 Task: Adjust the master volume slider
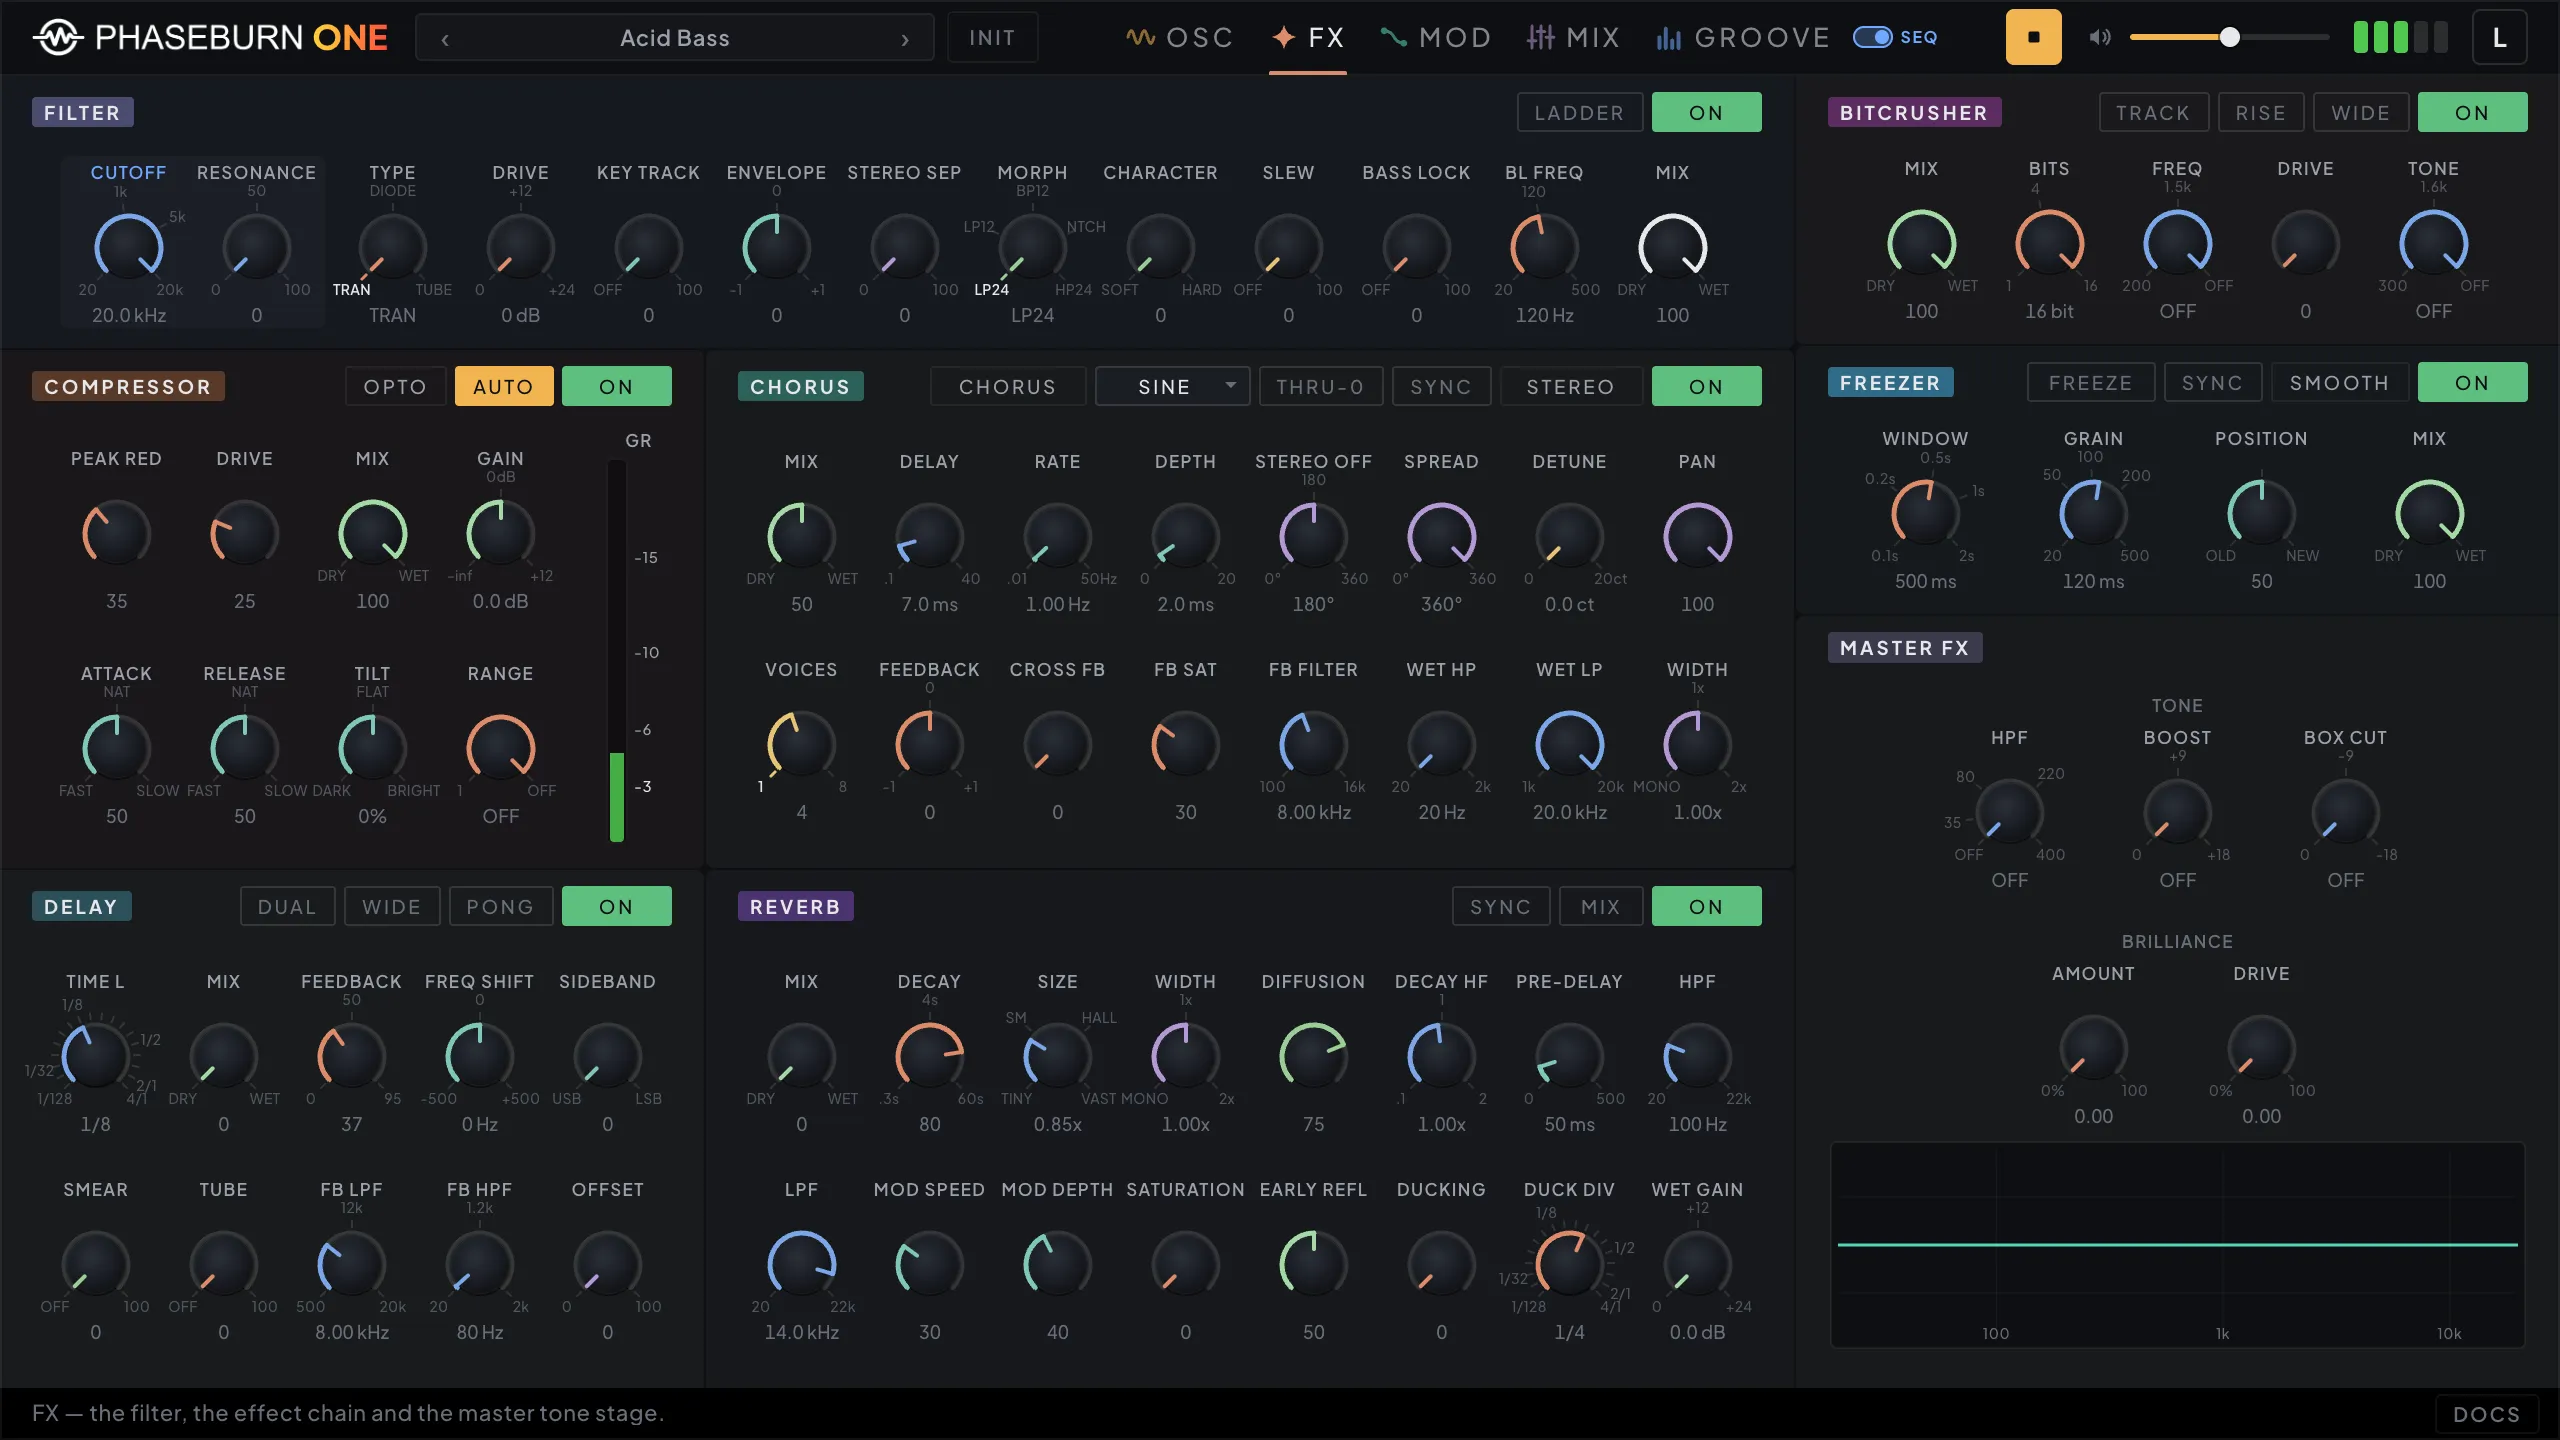[x=2229, y=38]
